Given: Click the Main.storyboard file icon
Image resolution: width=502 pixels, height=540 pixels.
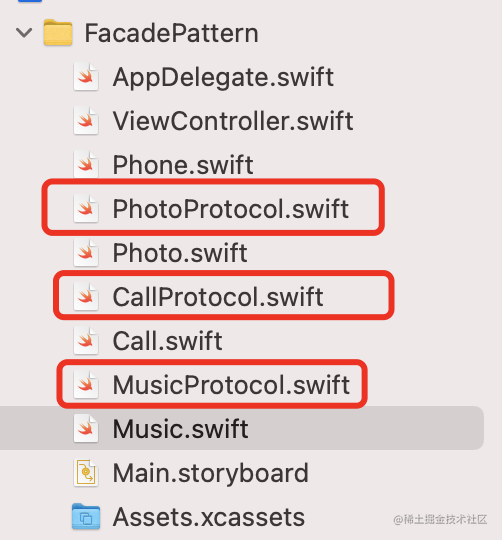Looking at the screenshot, I should [86, 473].
